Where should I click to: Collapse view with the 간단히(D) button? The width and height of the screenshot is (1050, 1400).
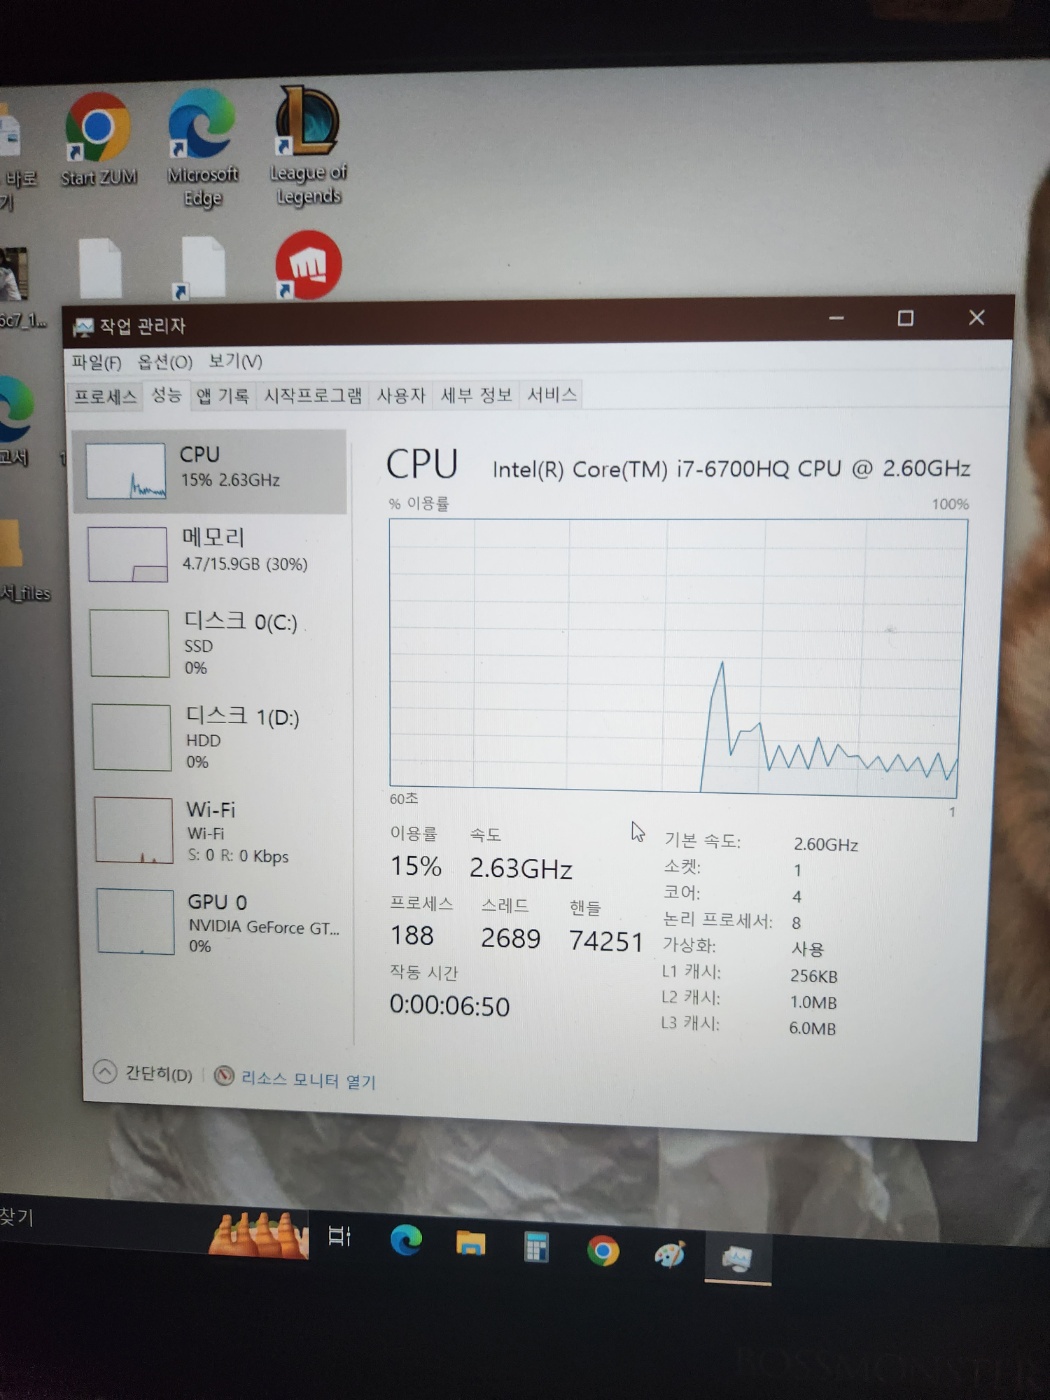[x=143, y=1073]
